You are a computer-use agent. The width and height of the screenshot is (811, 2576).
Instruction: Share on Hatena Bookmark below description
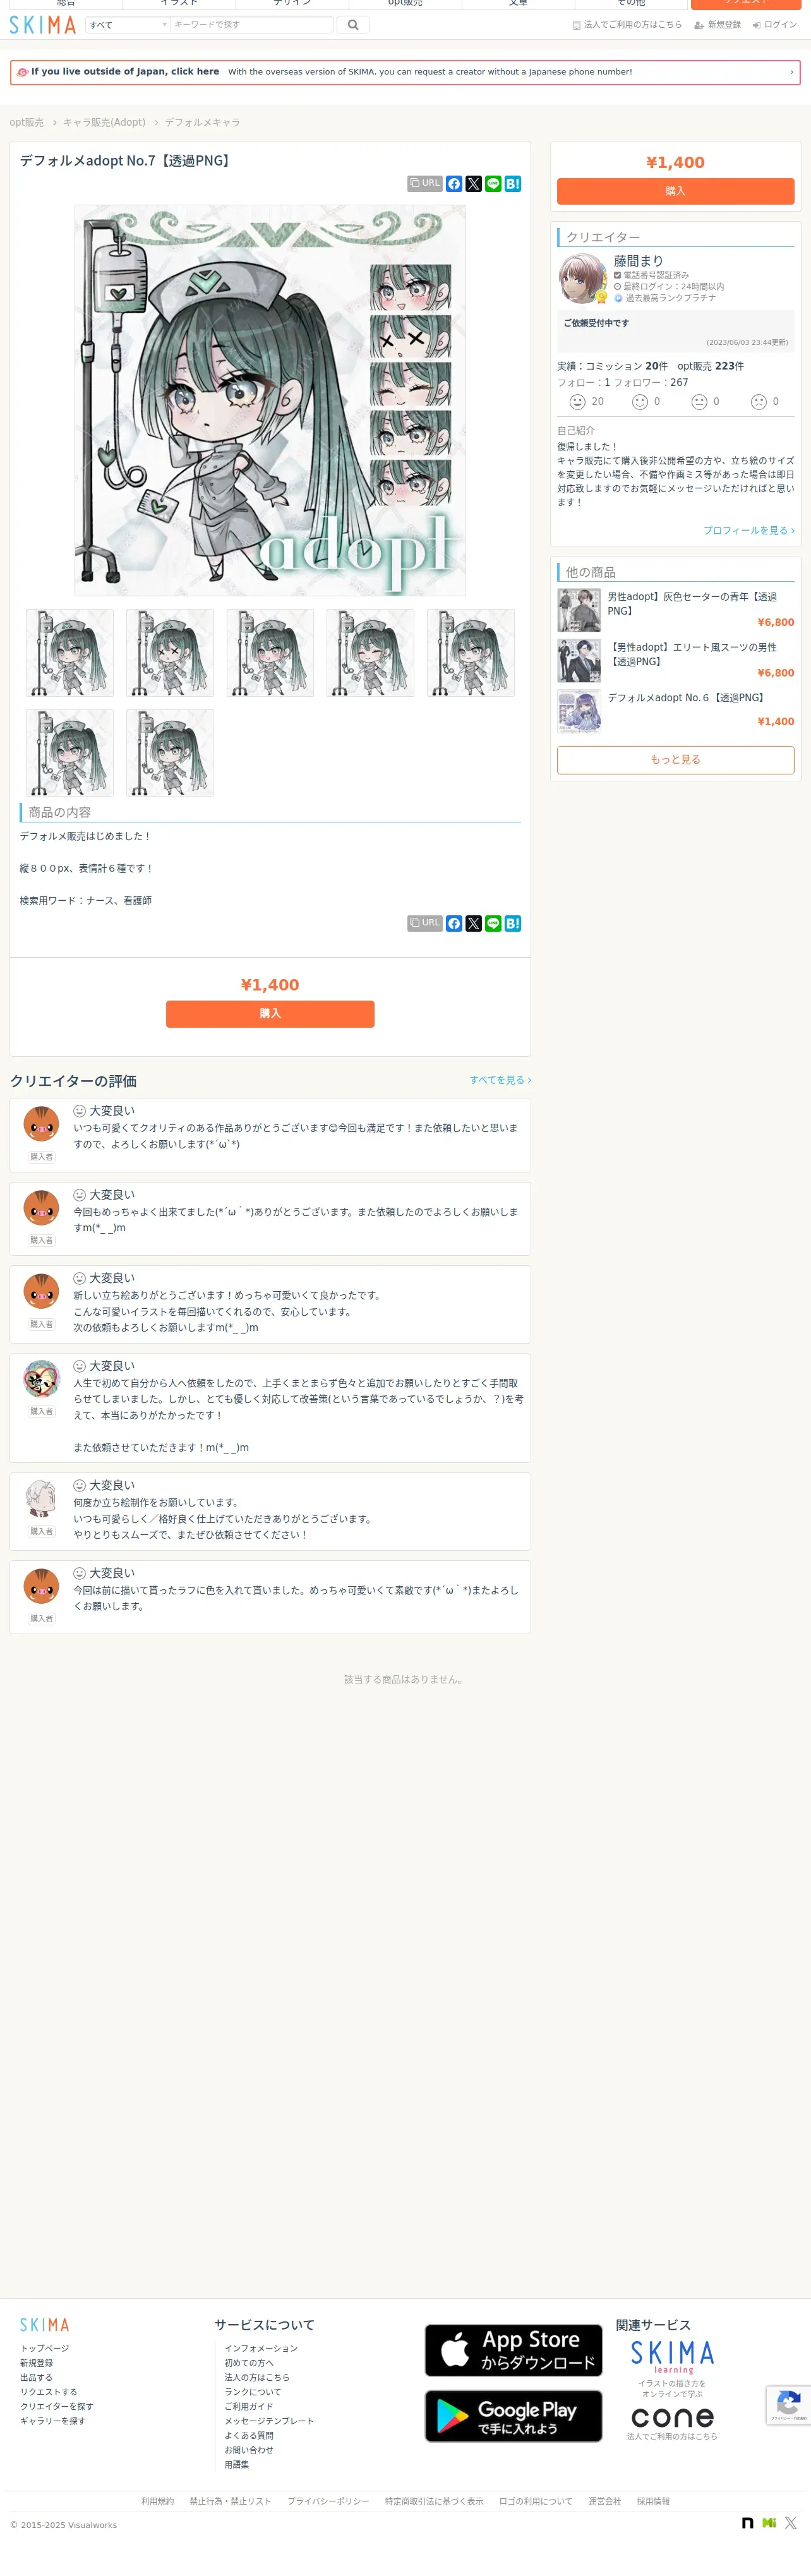[x=513, y=923]
